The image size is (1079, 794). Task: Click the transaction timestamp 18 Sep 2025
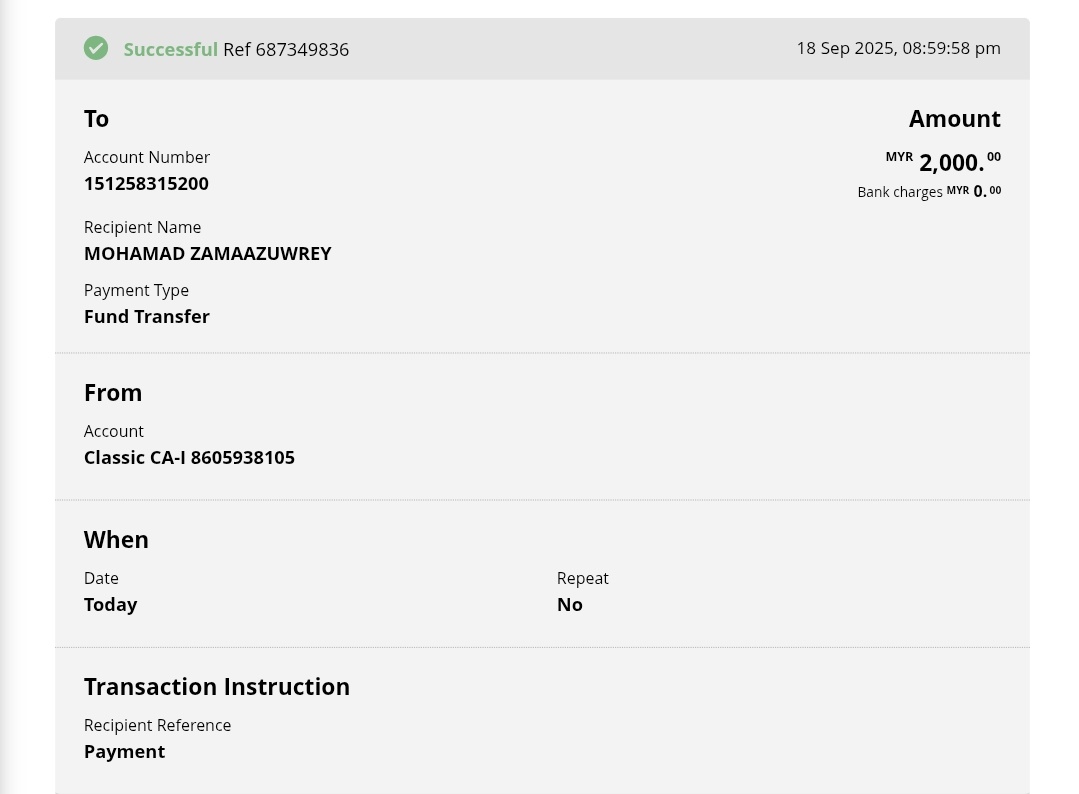pyautogui.click(x=898, y=48)
